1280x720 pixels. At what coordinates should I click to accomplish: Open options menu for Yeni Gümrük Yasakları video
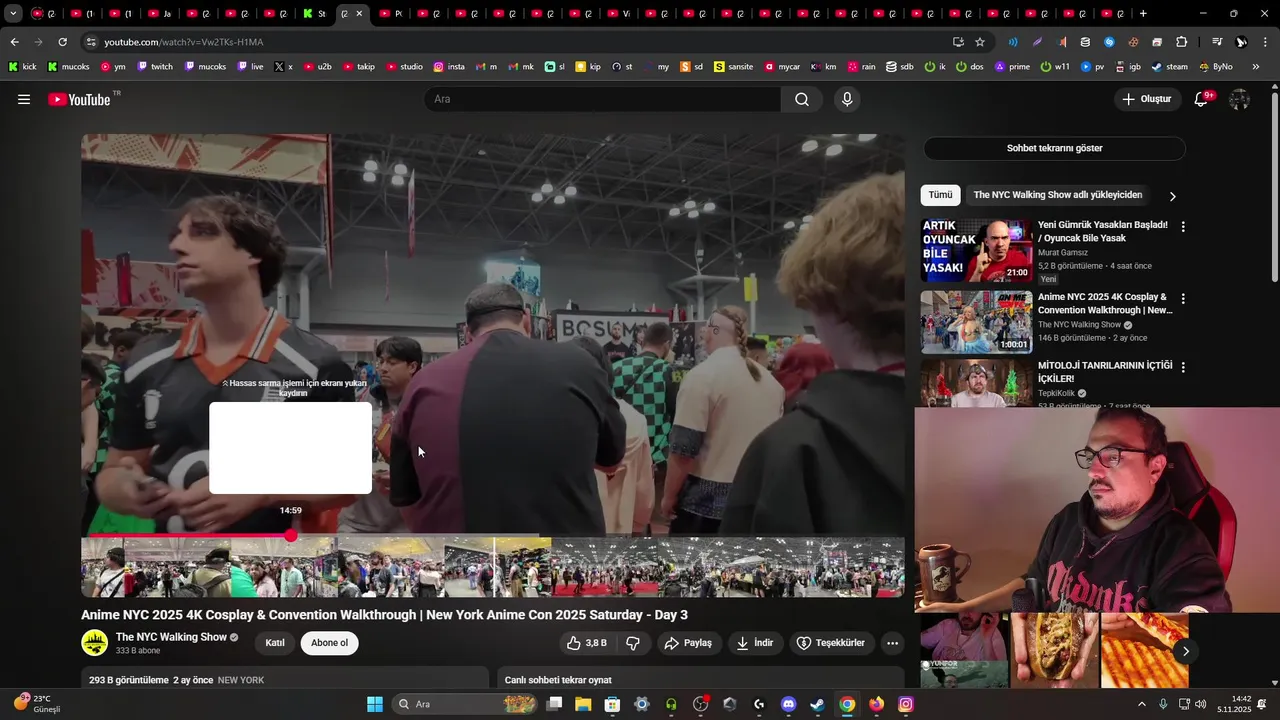(1183, 227)
